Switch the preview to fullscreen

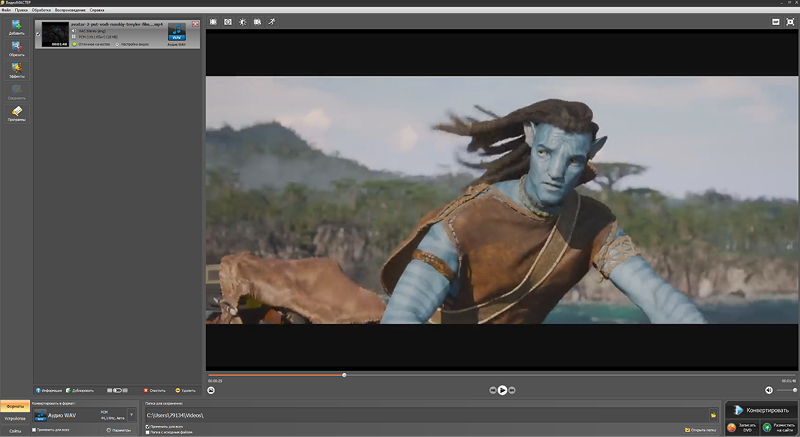[x=790, y=22]
